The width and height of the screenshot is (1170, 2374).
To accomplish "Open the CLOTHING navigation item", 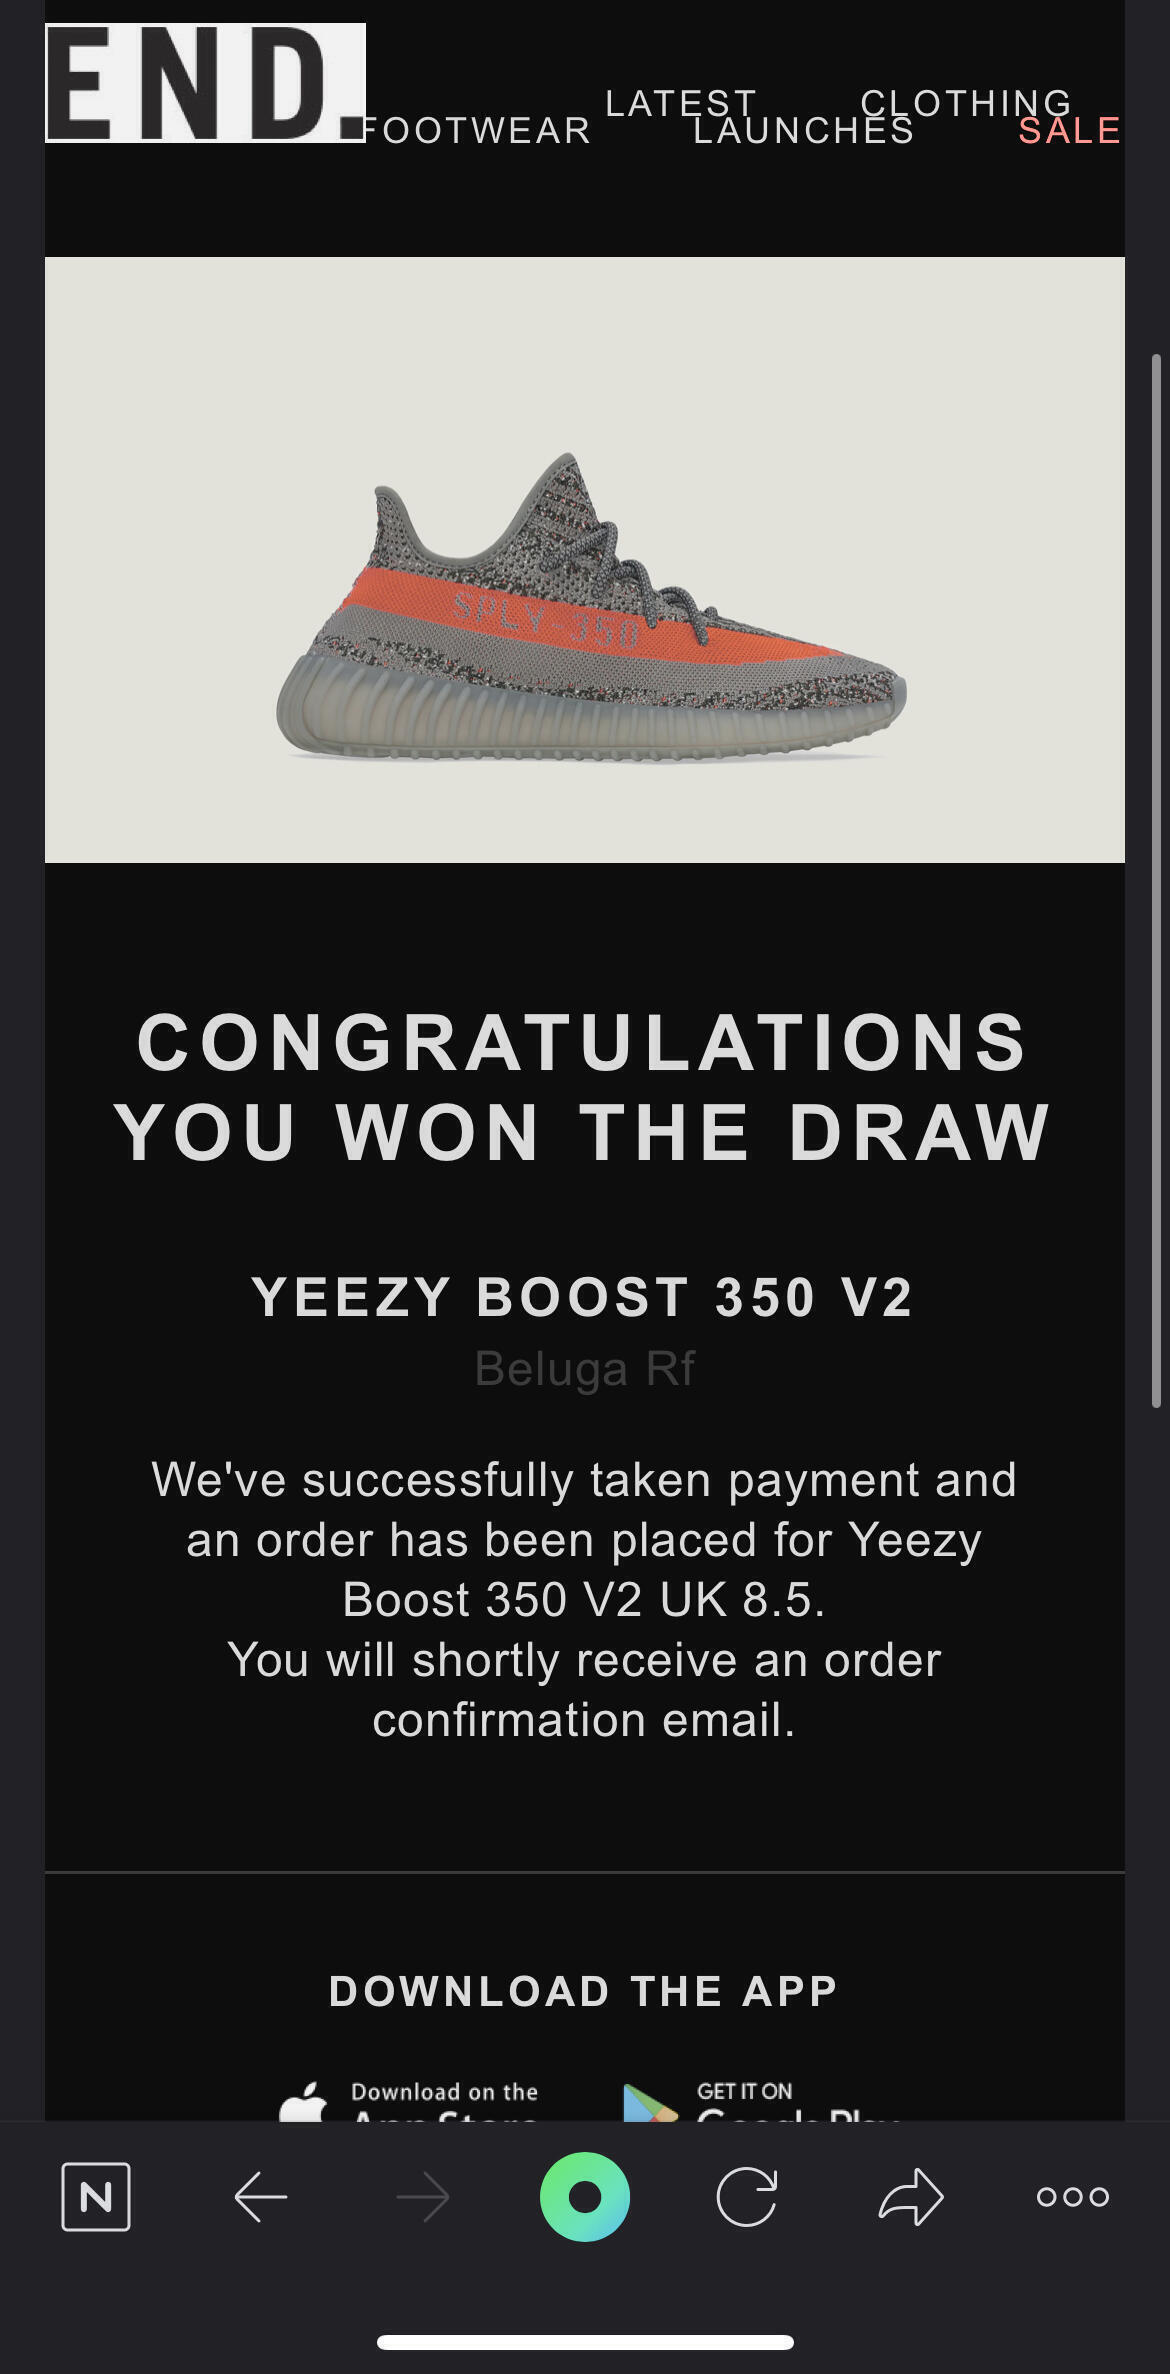I will coord(966,103).
